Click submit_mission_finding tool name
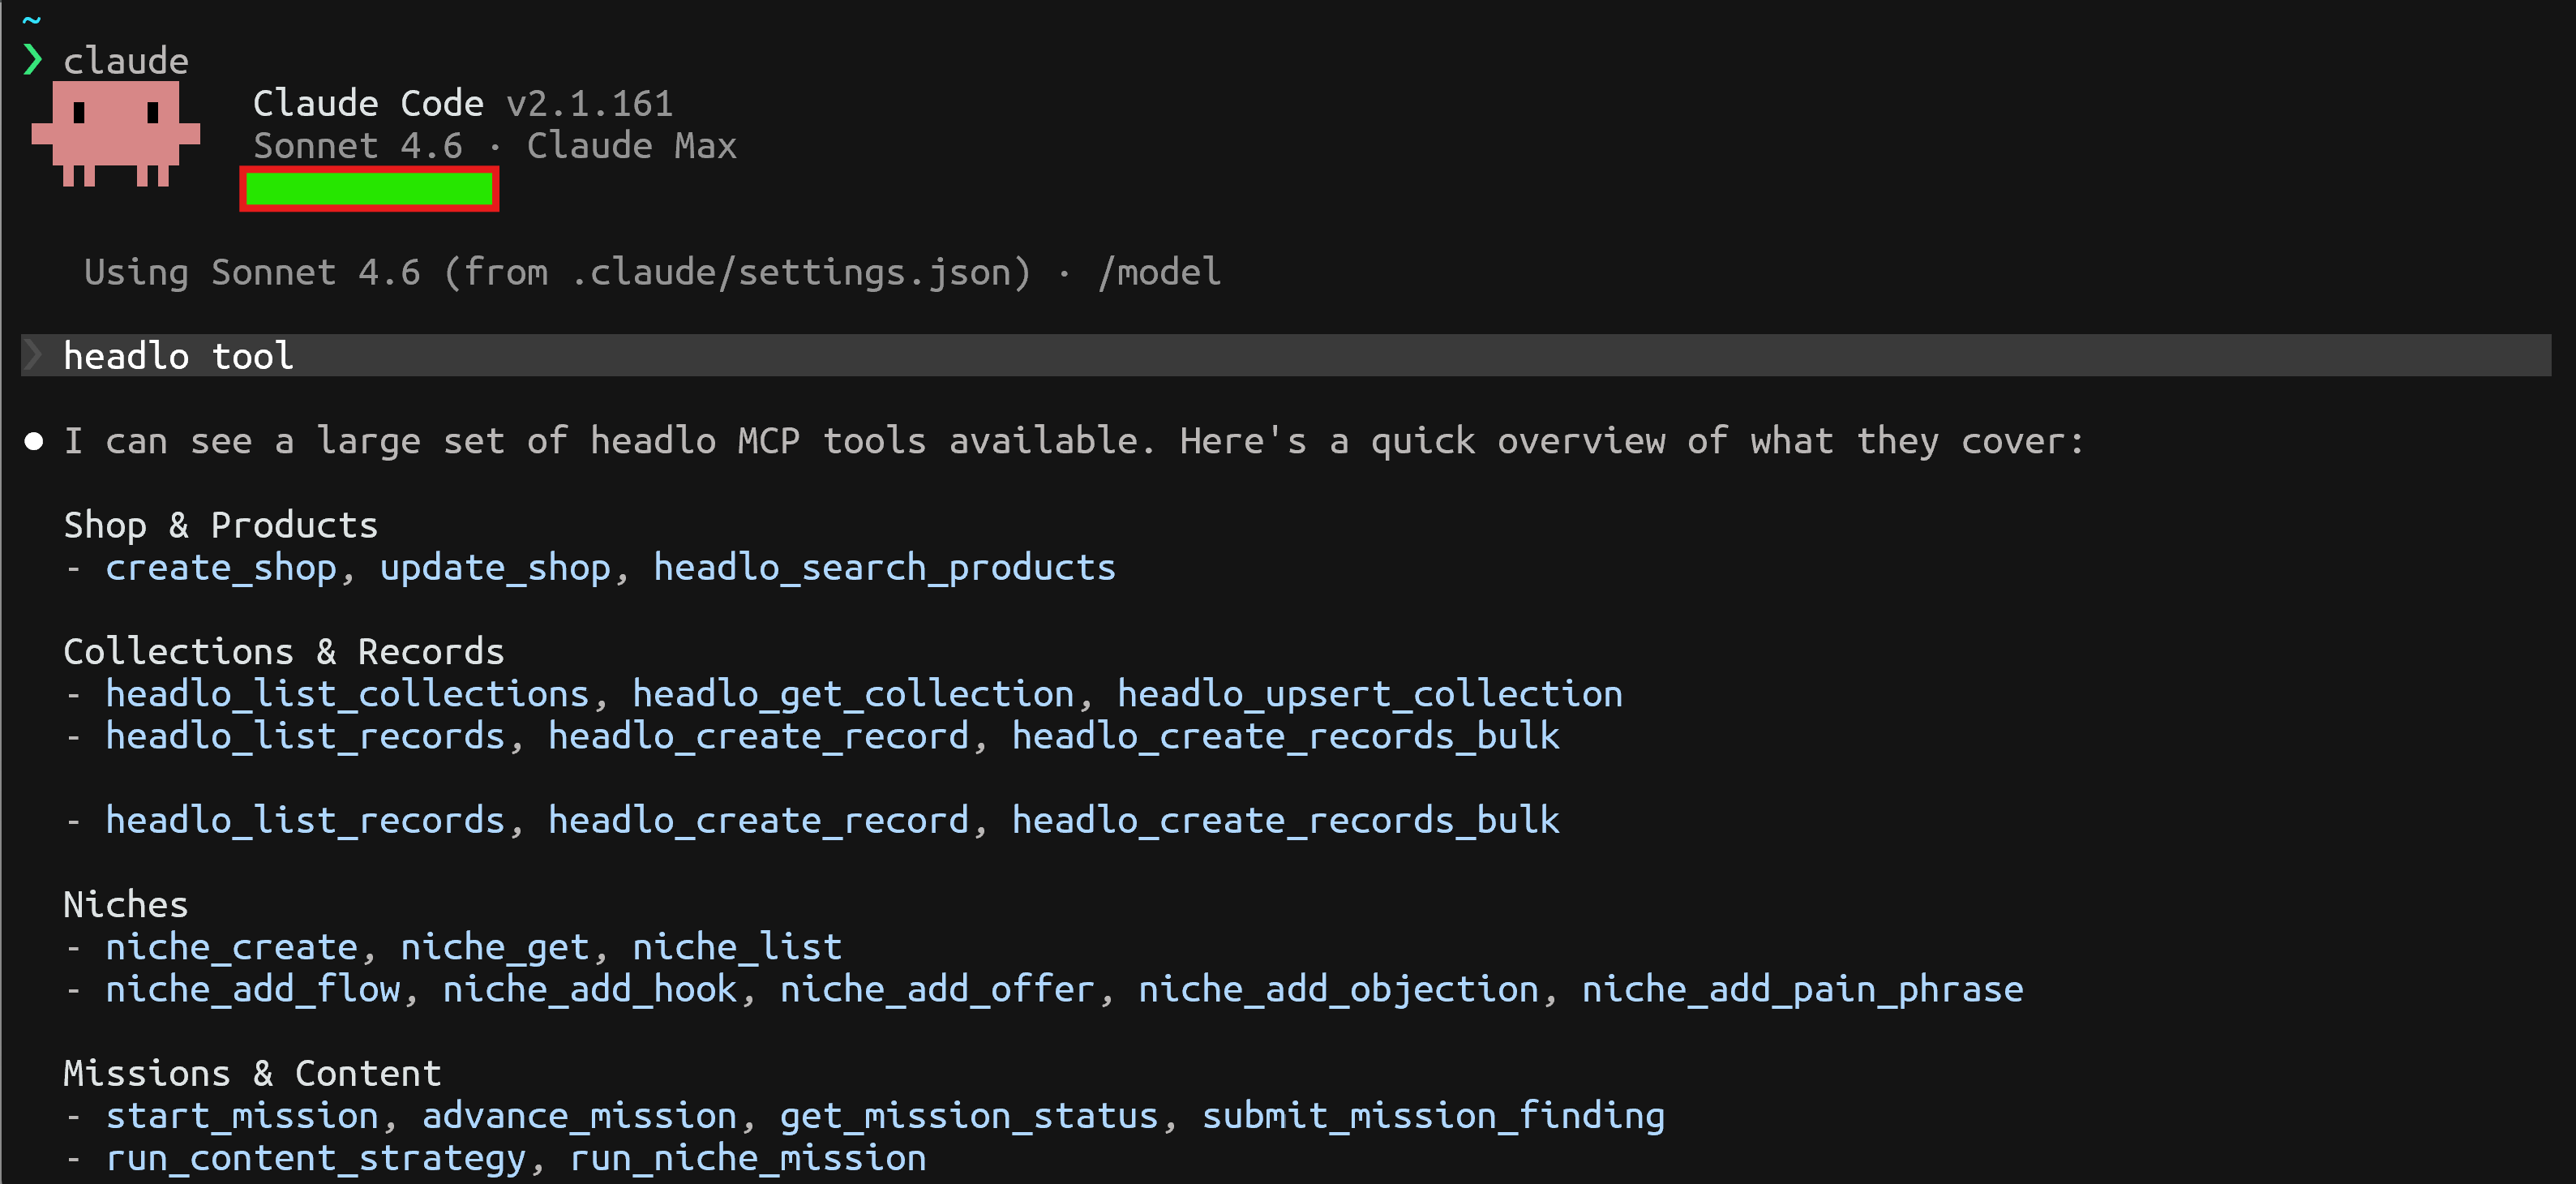This screenshot has width=2576, height=1184. coord(1433,1115)
